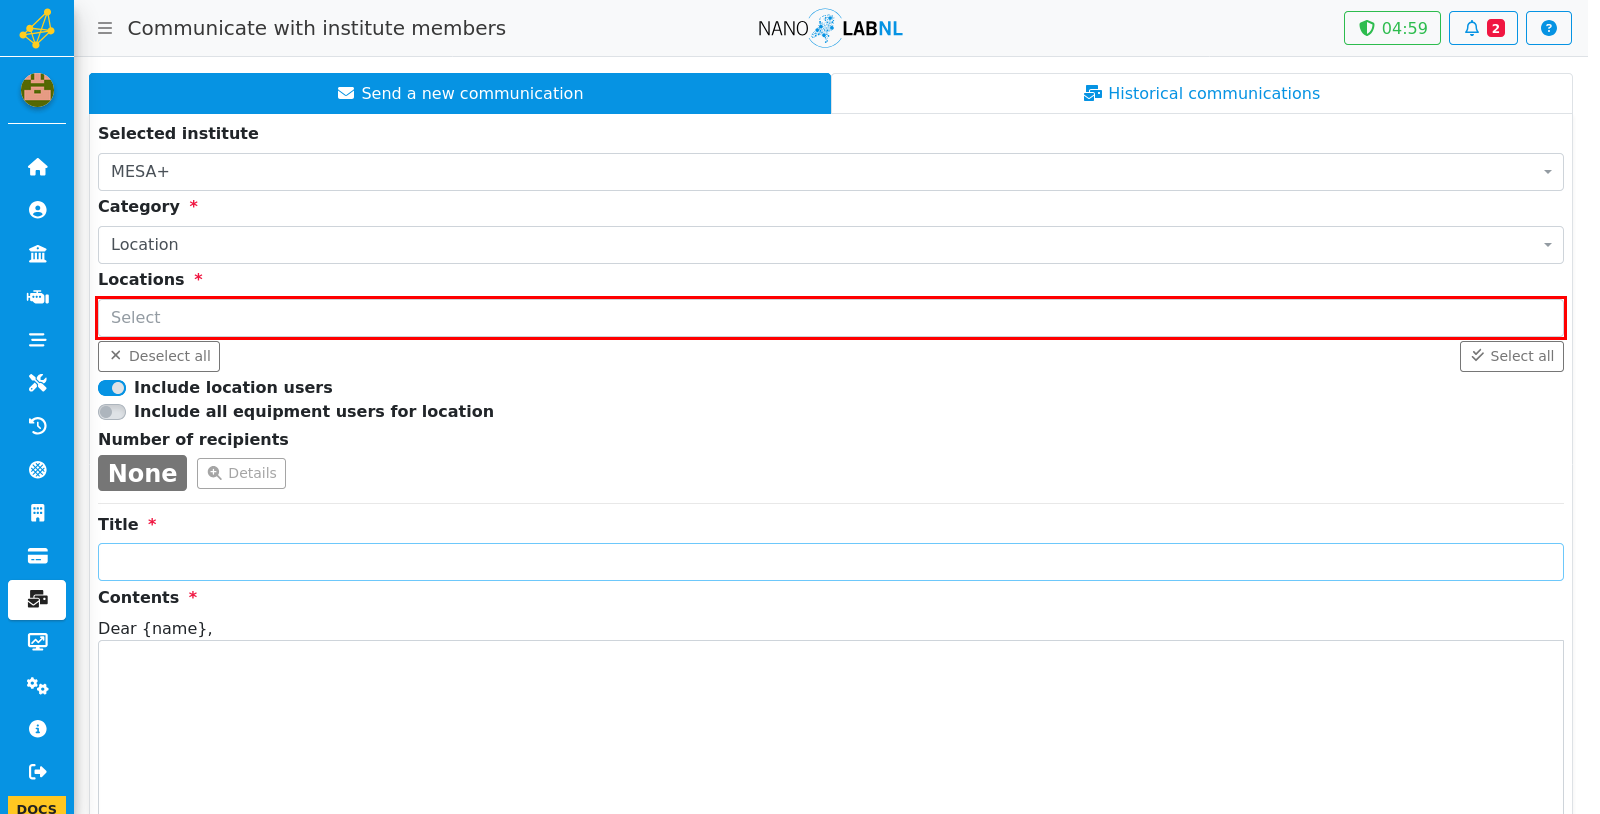Enable Include all equipment users for location
Screen dimensions: 1600x814
(x=112, y=412)
